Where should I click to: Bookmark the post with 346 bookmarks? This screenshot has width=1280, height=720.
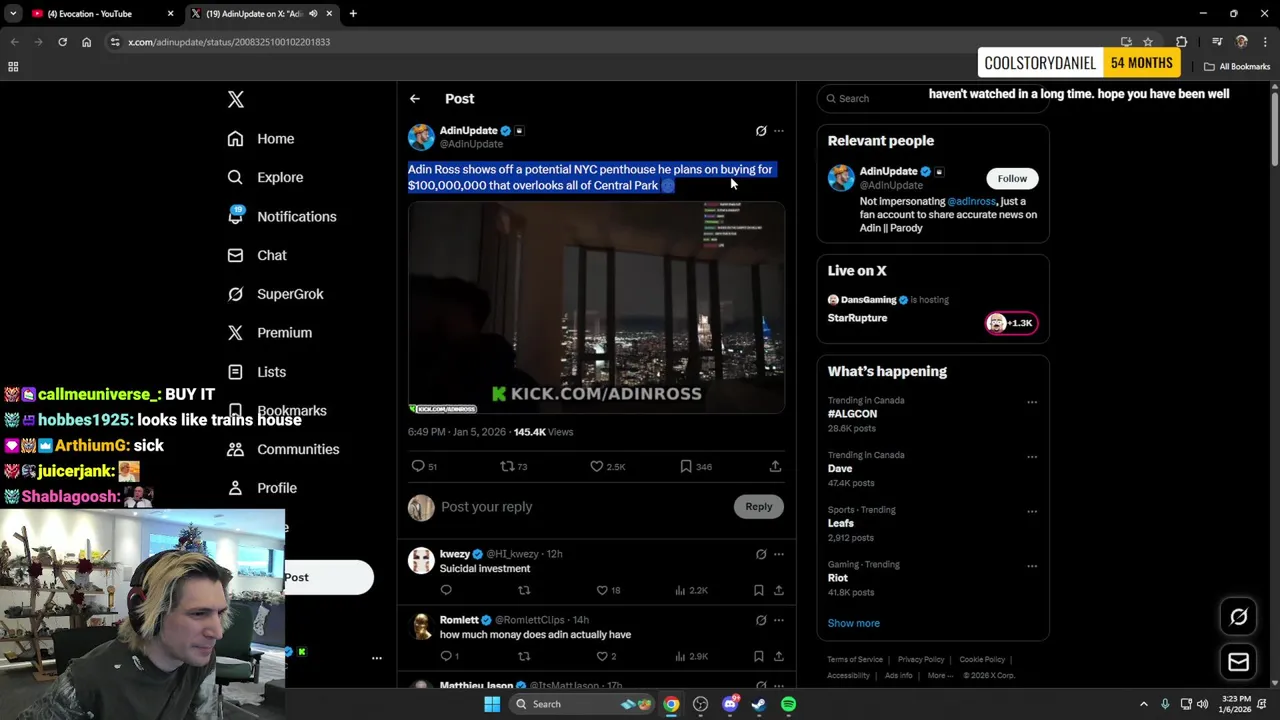pos(686,466)
